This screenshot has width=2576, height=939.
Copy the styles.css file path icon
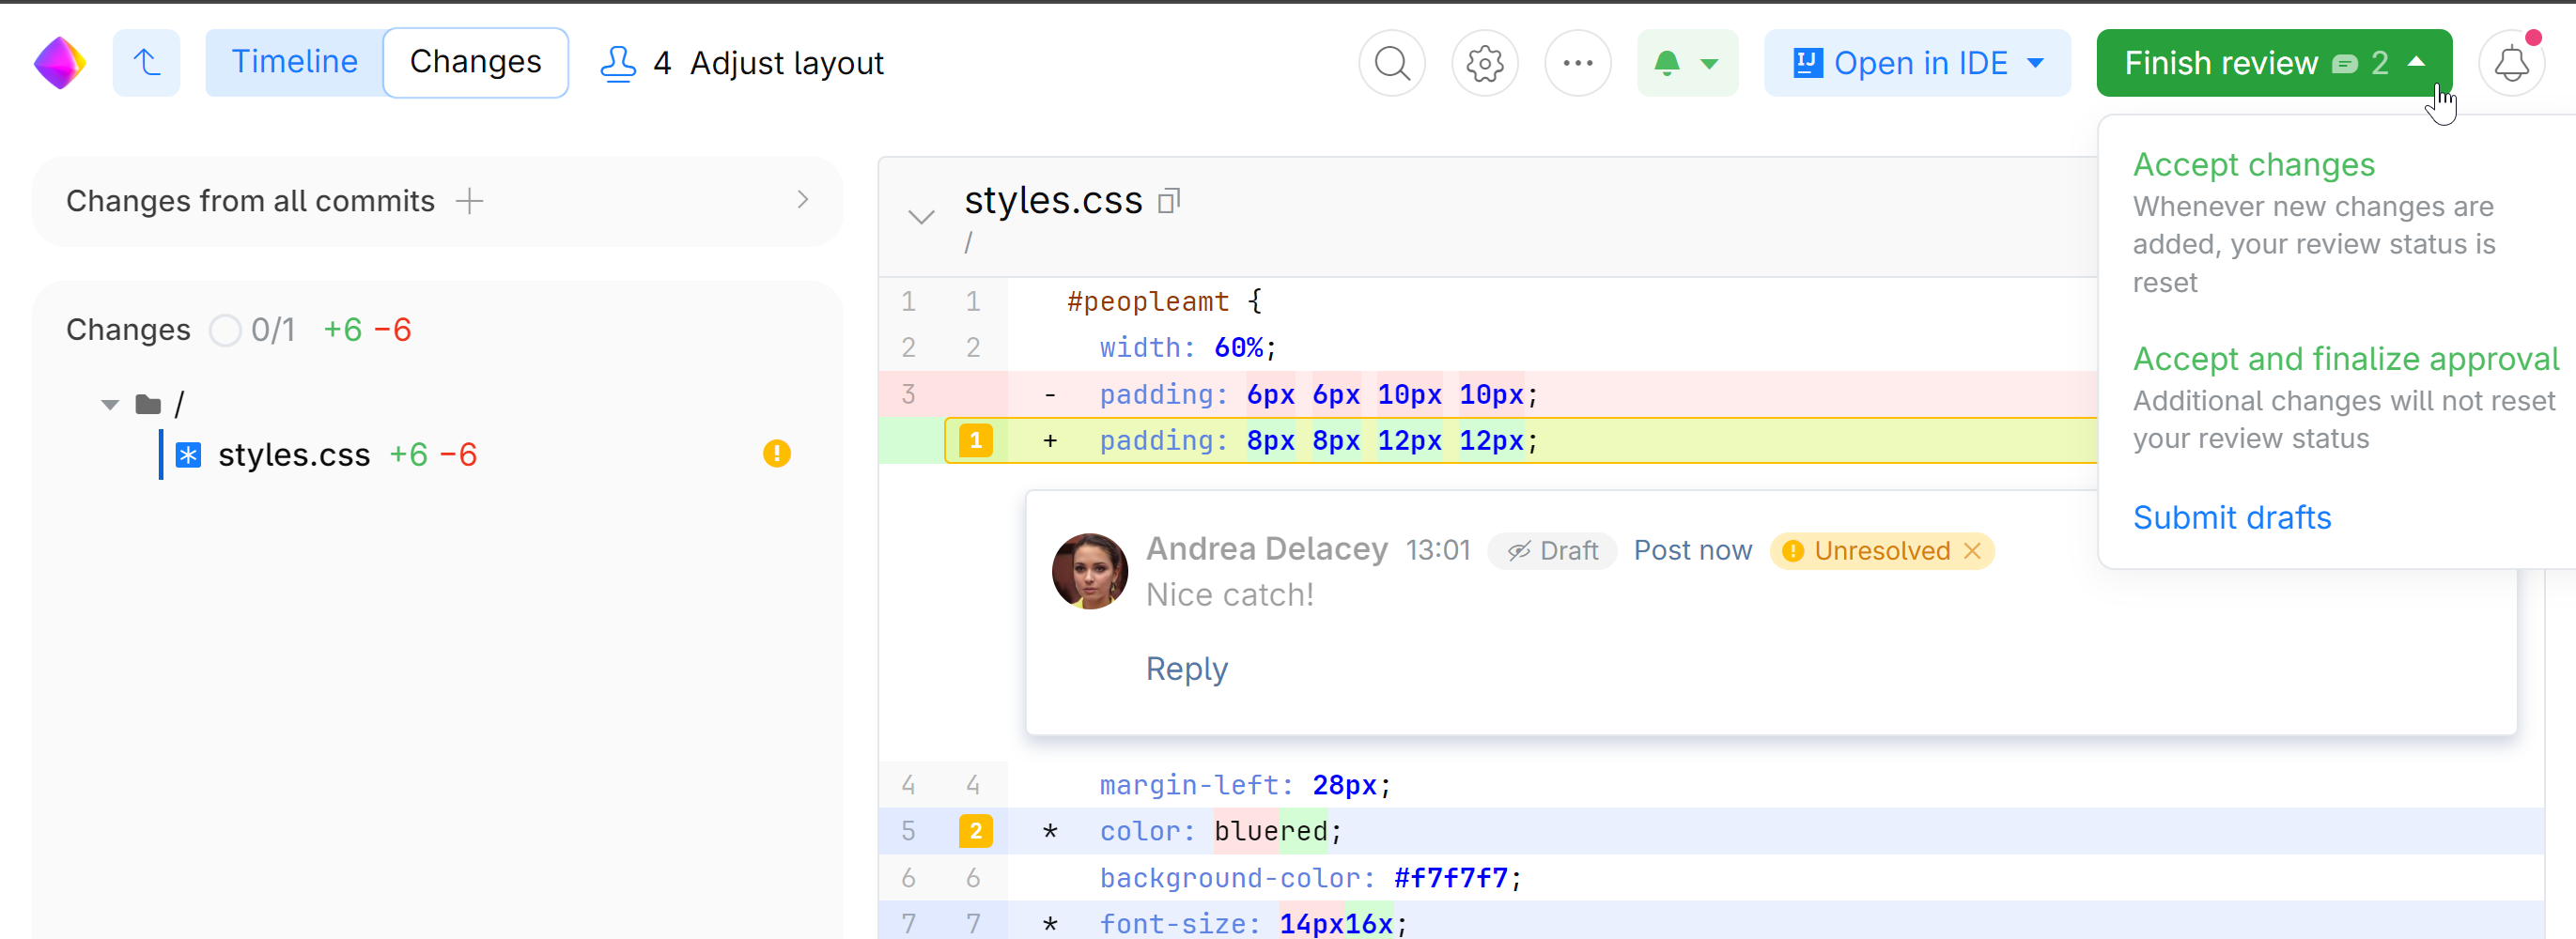click(x=1168, y=201)
